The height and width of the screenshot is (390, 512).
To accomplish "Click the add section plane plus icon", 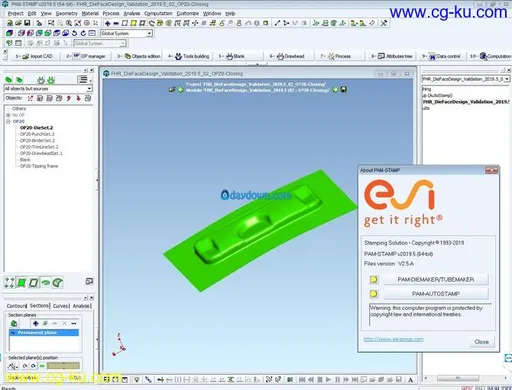I will [36, 323].
